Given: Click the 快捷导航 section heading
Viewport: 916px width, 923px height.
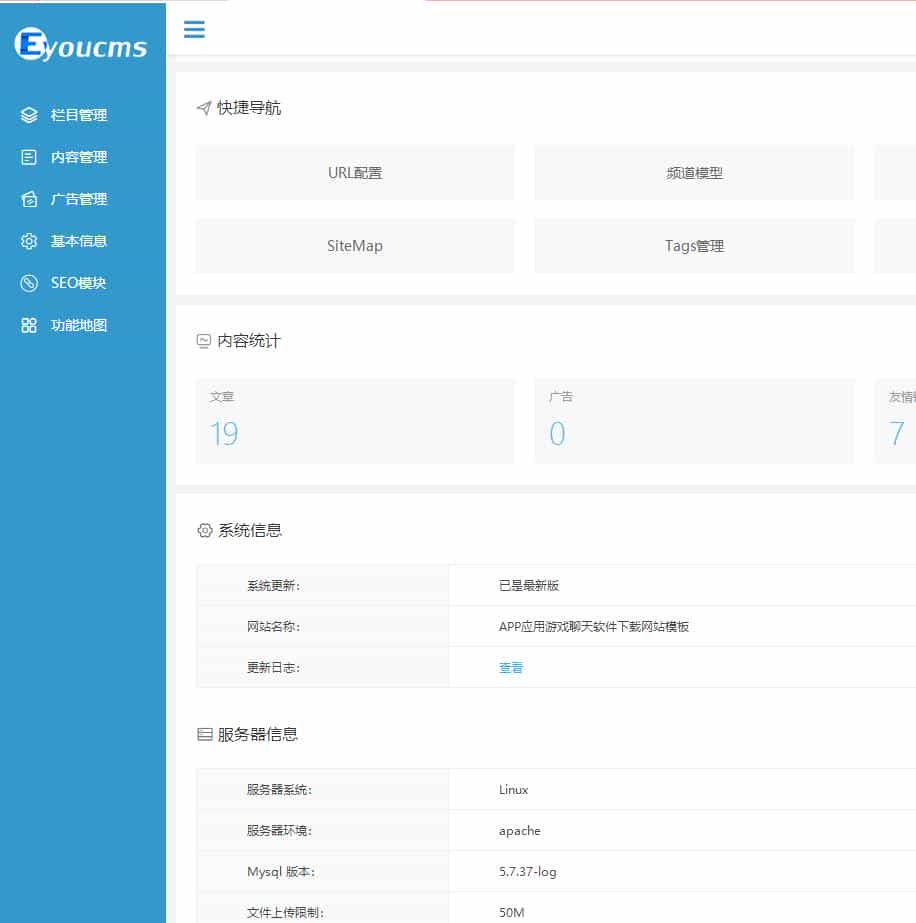Looking at the screenshot, I should click(x=249, y=108).
